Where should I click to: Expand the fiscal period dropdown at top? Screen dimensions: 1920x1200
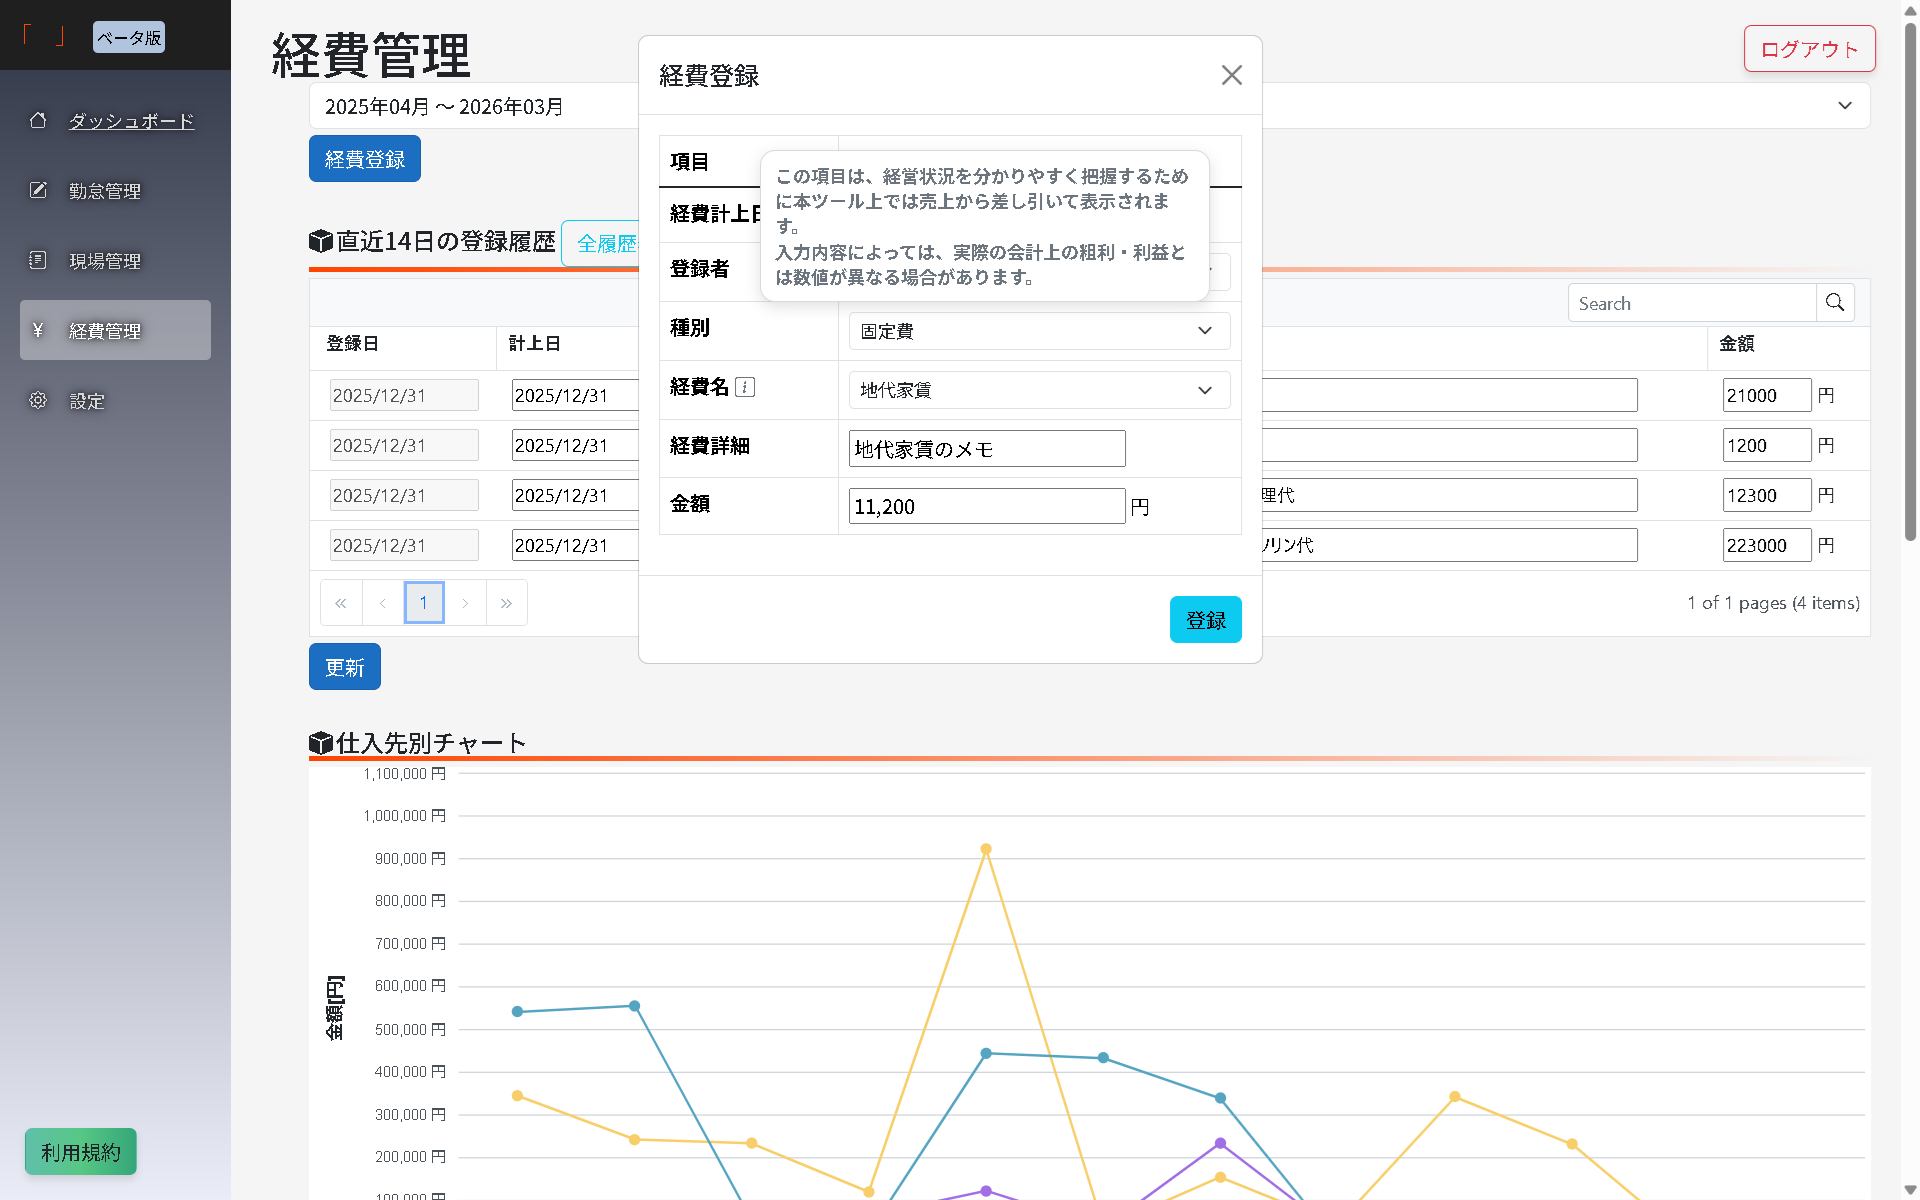(x=1844, y=105)
